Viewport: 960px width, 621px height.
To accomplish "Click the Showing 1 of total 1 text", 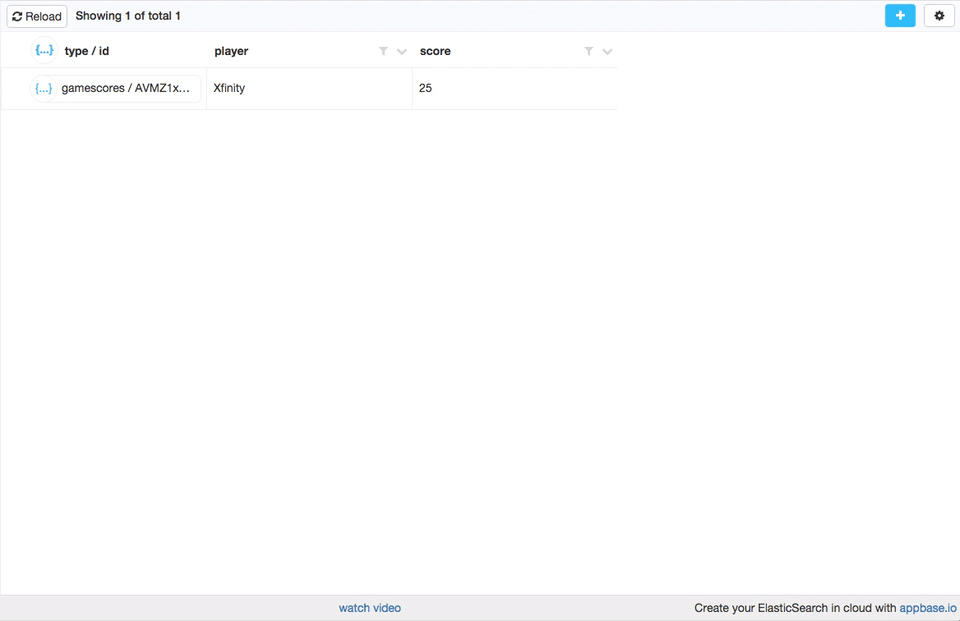I will click(128, 16).
